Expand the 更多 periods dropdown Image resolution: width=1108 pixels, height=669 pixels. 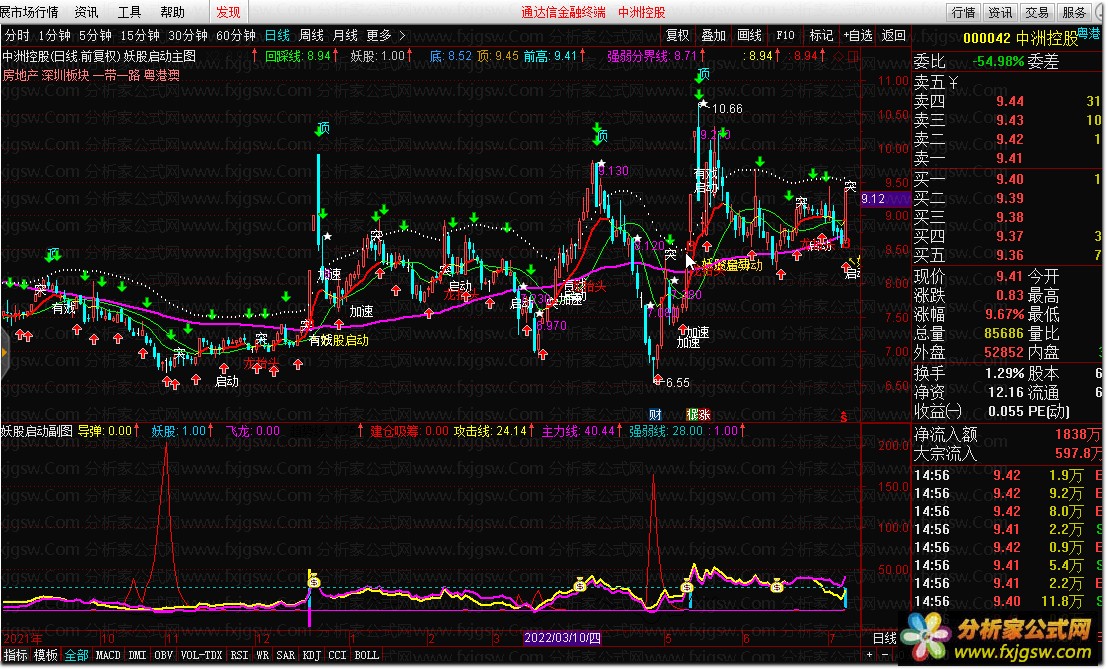(386, 35)
